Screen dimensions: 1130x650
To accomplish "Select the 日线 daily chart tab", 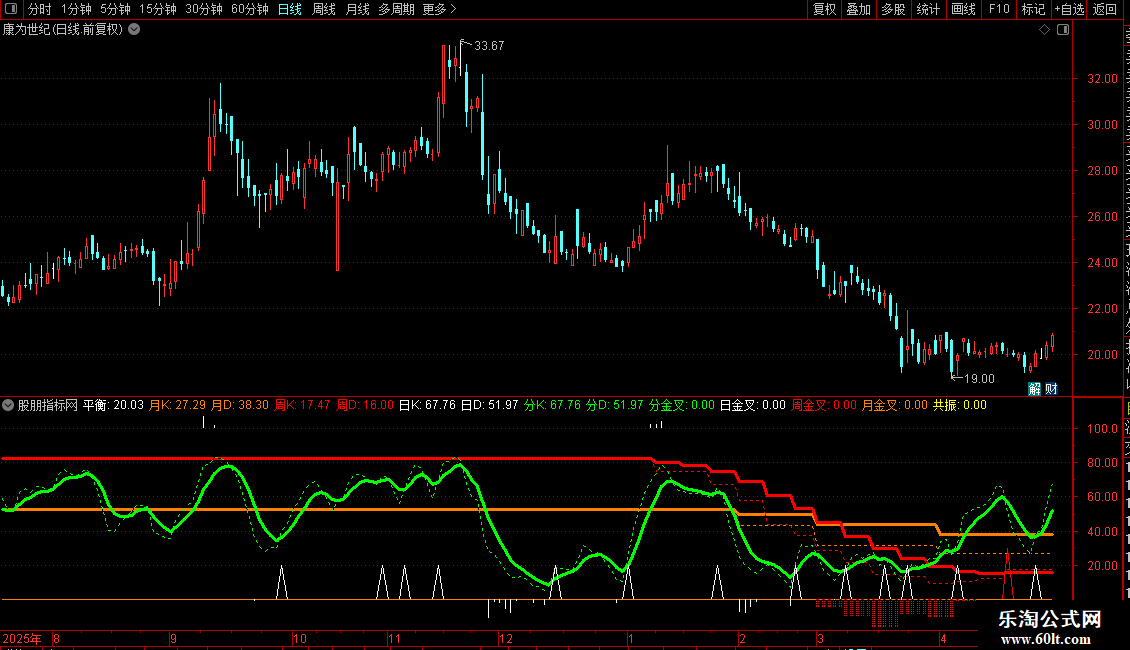I will pyautogui.click(x=290, y=9).
